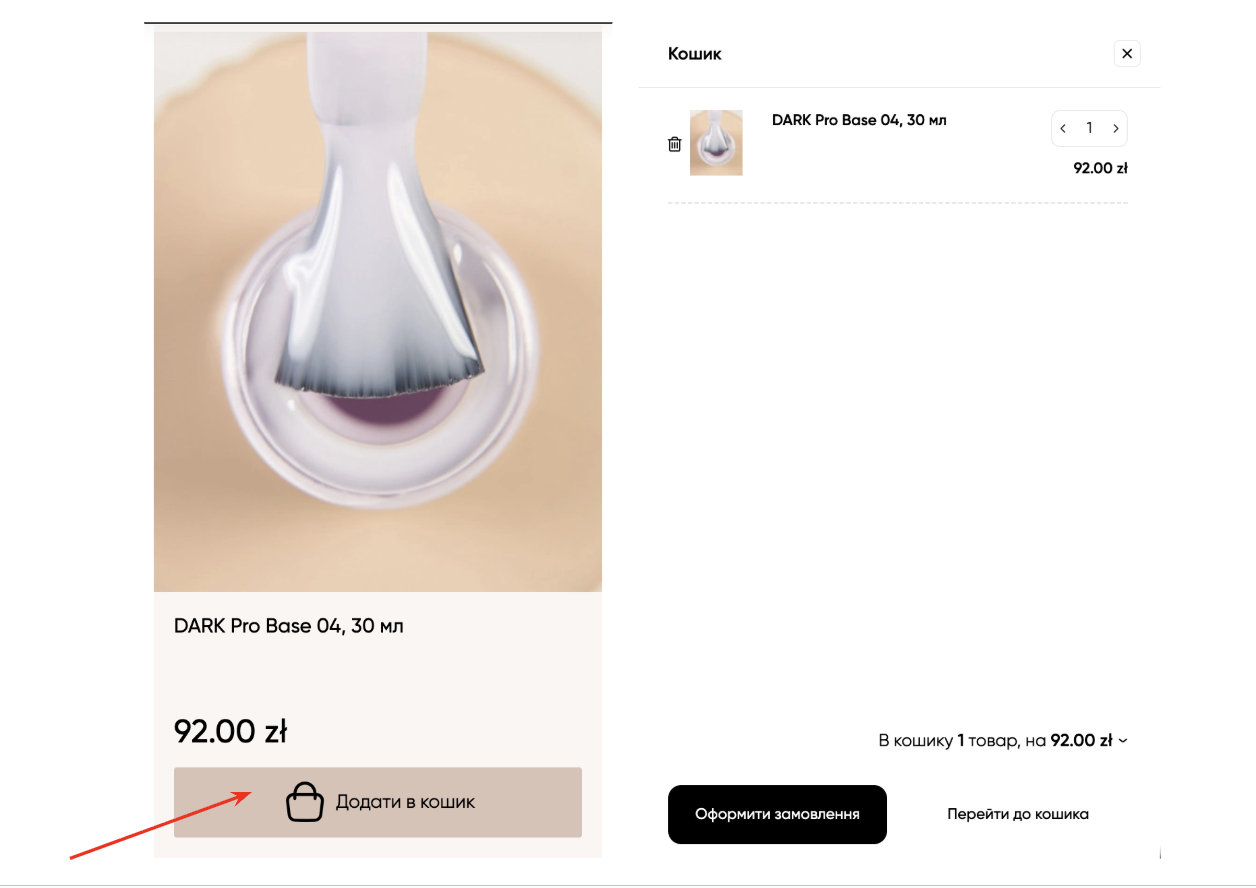Click the large 92.00 zł product price

click(x=231, y=731)
